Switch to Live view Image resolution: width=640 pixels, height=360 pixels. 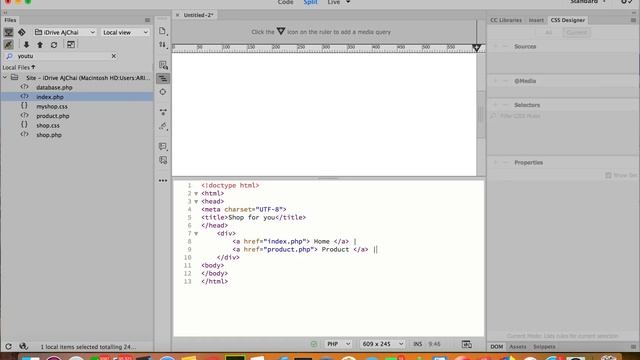(x=333, y=2)
